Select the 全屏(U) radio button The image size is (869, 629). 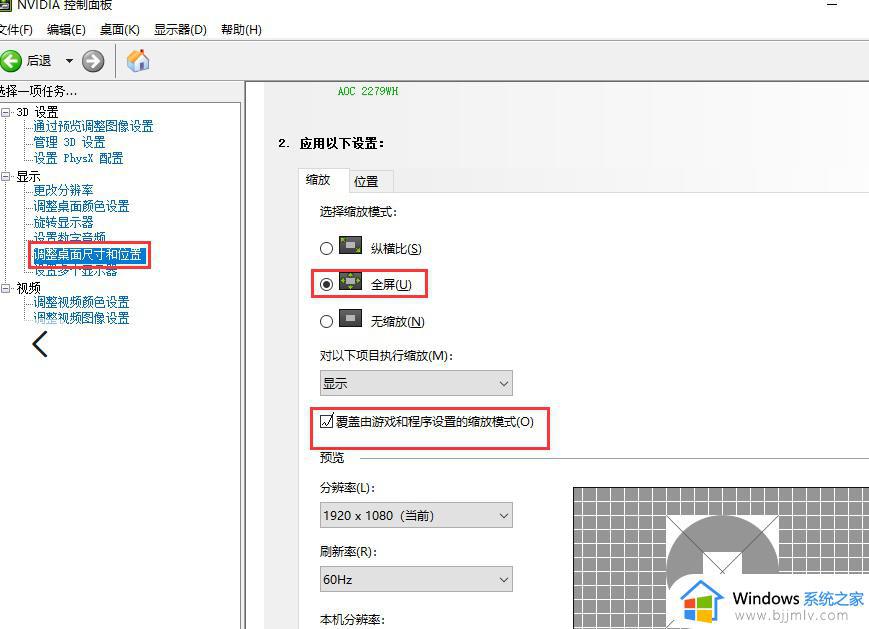coord(326,284)
